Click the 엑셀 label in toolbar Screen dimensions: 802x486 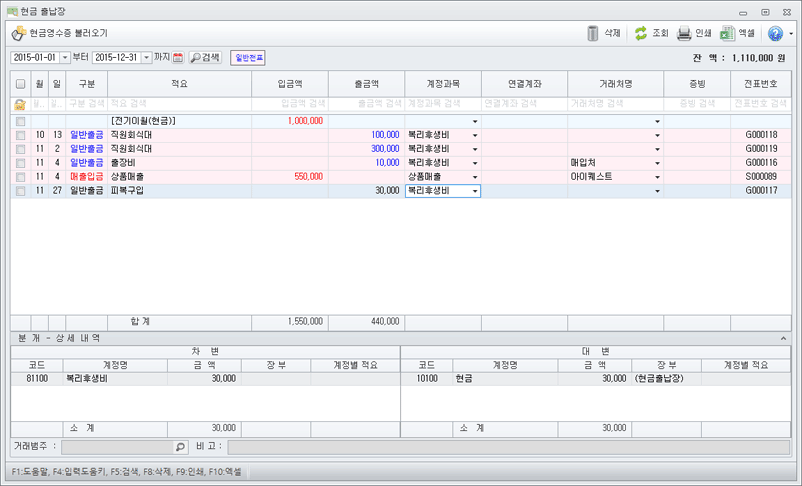point(747,33)
